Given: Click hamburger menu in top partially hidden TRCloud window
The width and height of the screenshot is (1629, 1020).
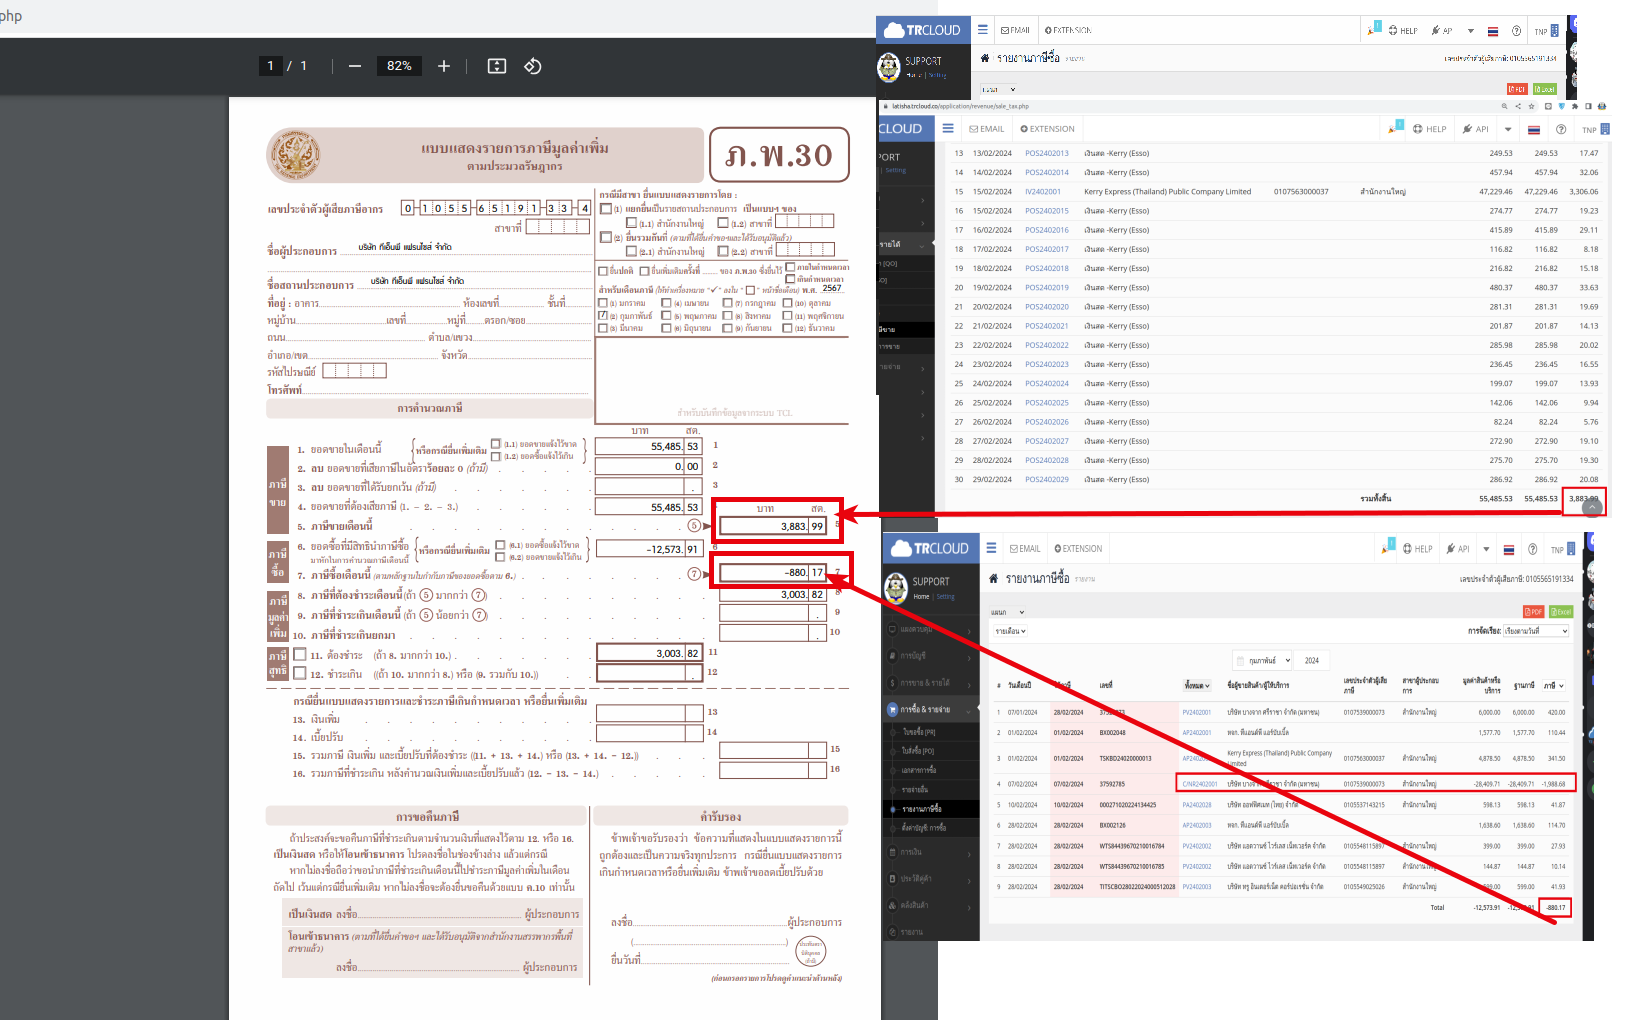Looking at the screenshot, I should tap(983, 30).
